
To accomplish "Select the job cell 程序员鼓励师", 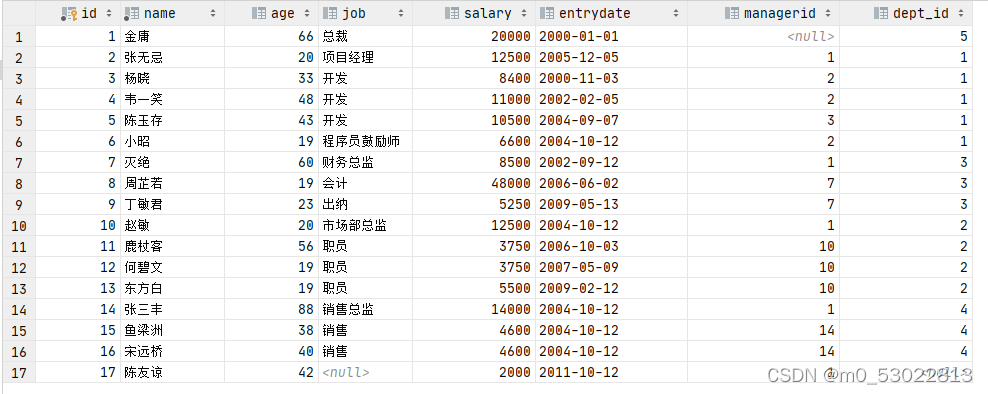I will (x=365, y=141).
